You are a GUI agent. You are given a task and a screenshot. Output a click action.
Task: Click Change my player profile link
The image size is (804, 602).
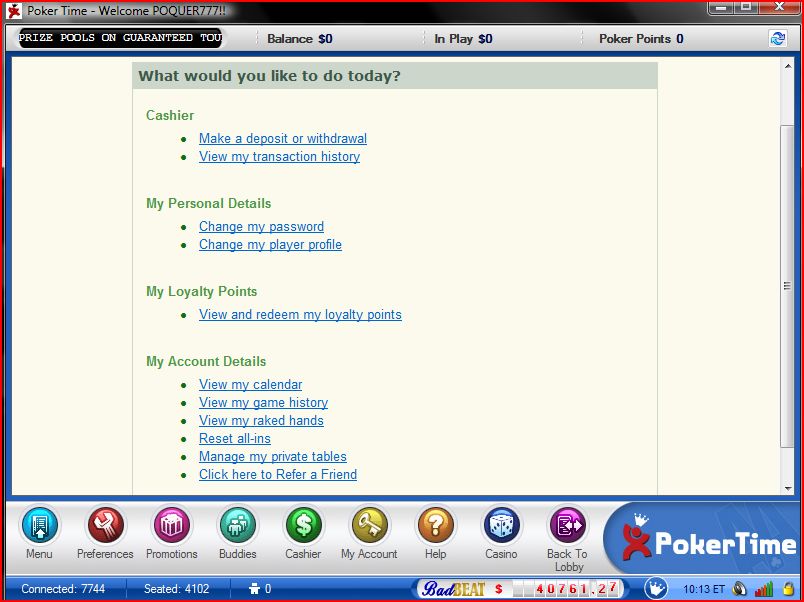tap(270, 245)
